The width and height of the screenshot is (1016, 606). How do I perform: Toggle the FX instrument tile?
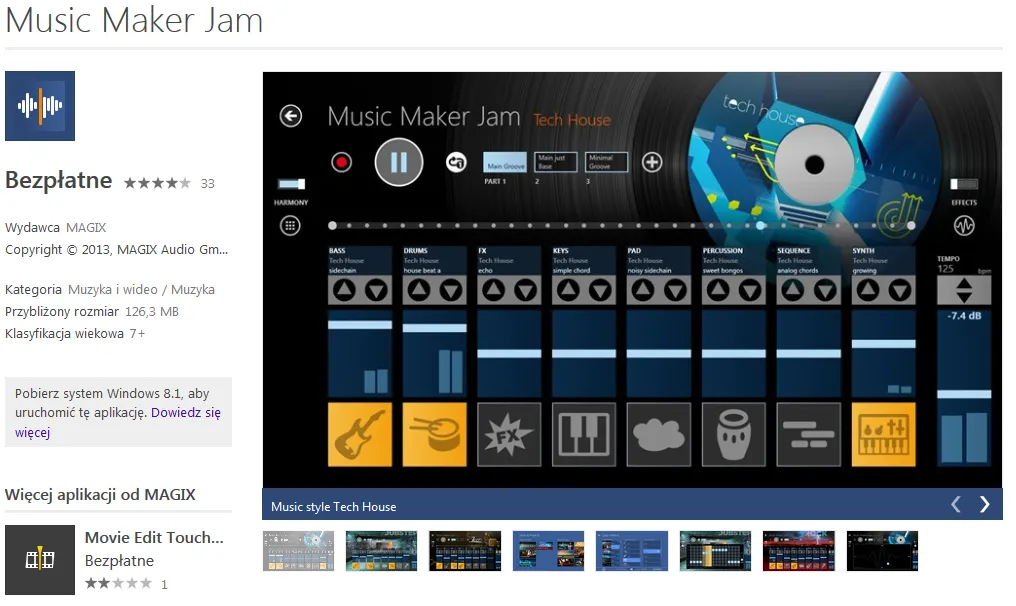(509, 434)
